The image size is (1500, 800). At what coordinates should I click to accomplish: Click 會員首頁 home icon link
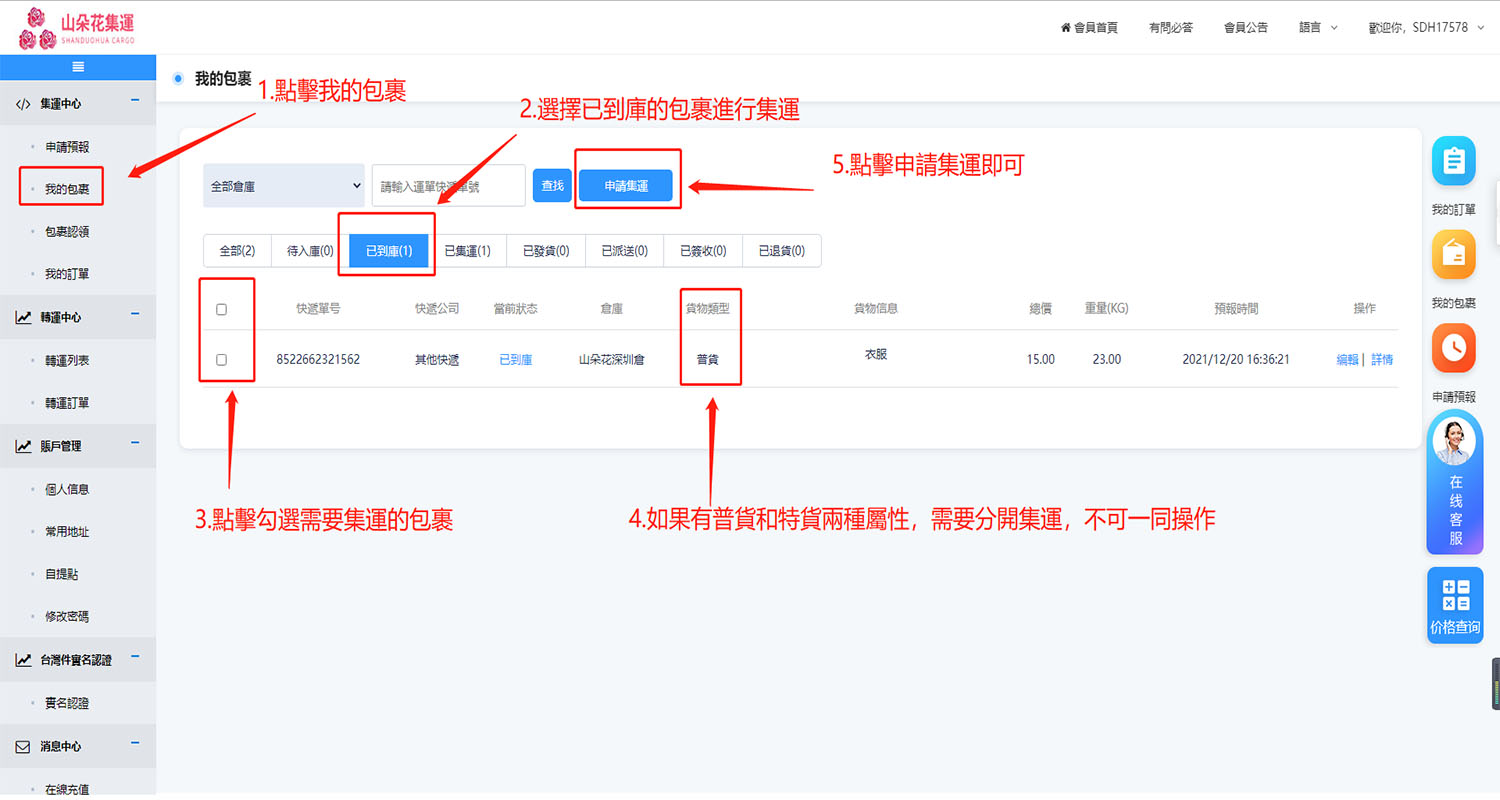click(1089, 28)
